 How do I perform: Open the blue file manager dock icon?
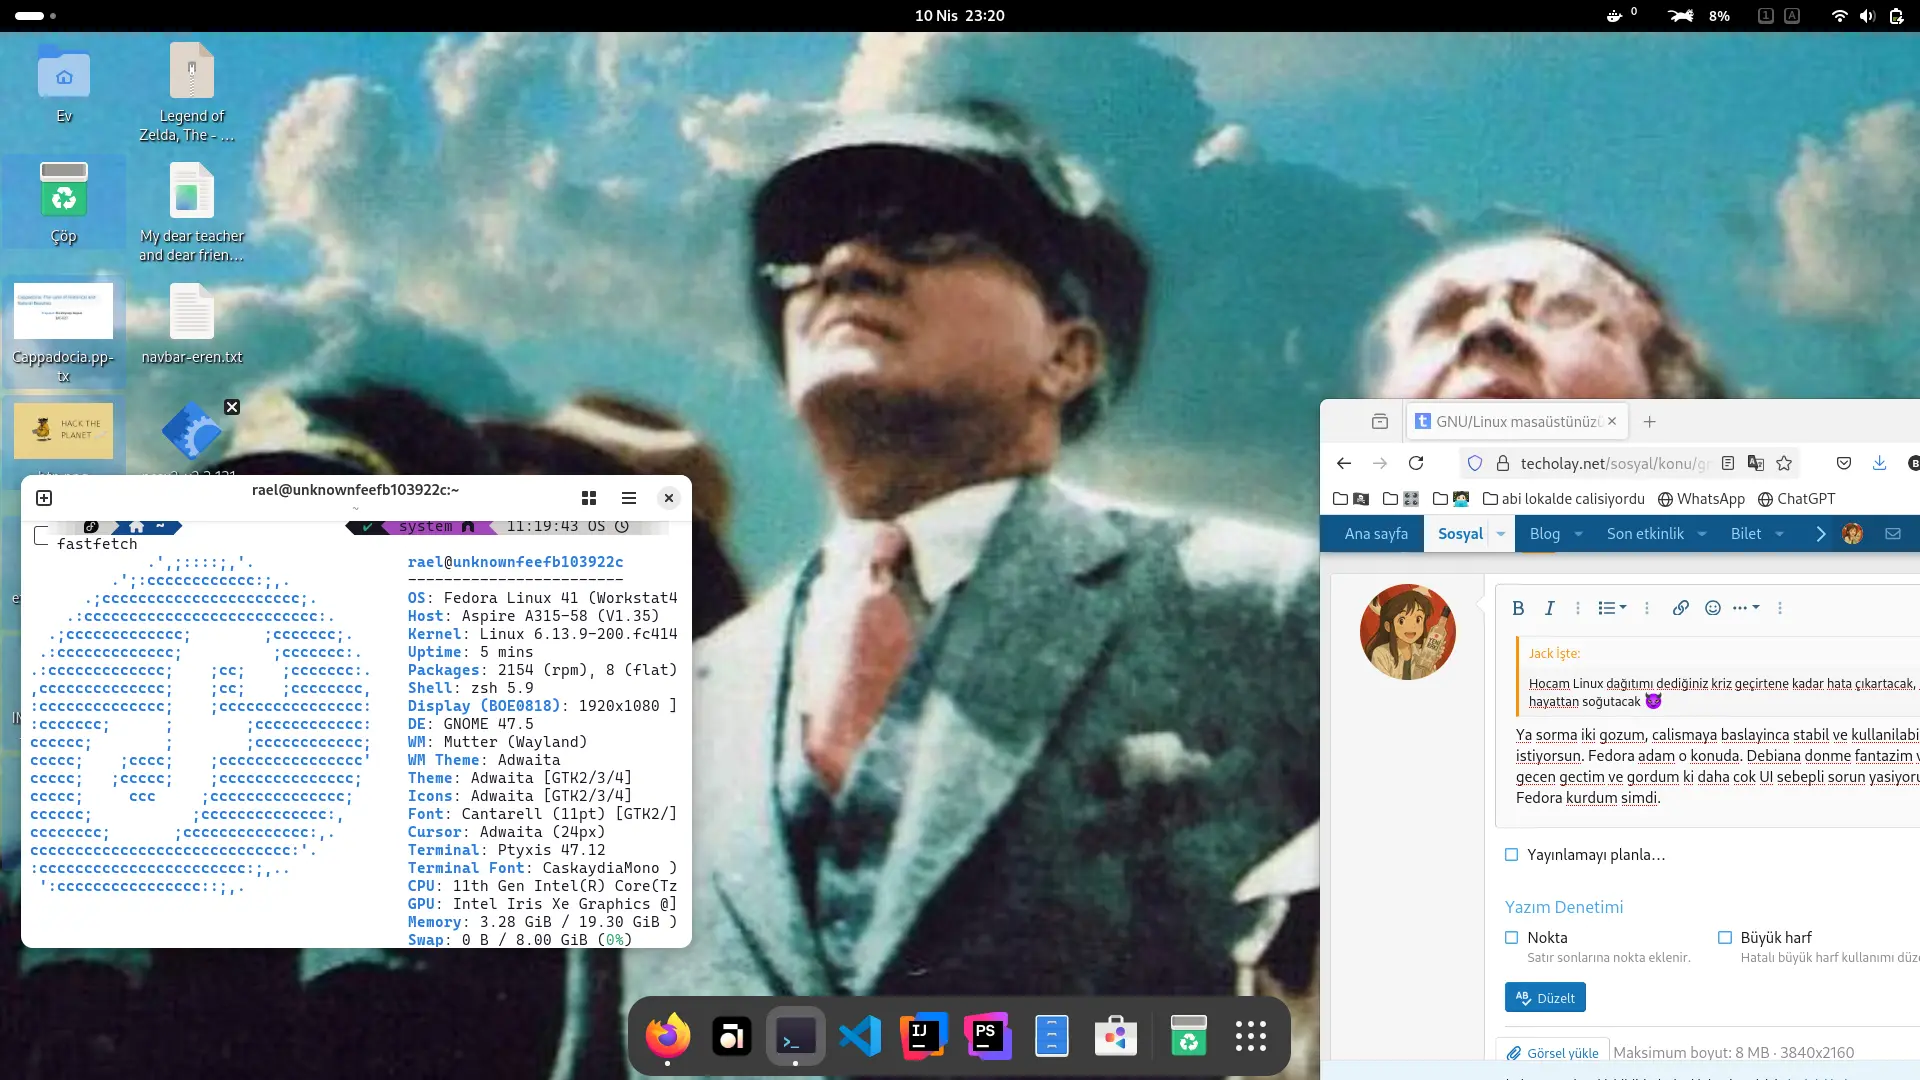click(x=1051, y=1036)
